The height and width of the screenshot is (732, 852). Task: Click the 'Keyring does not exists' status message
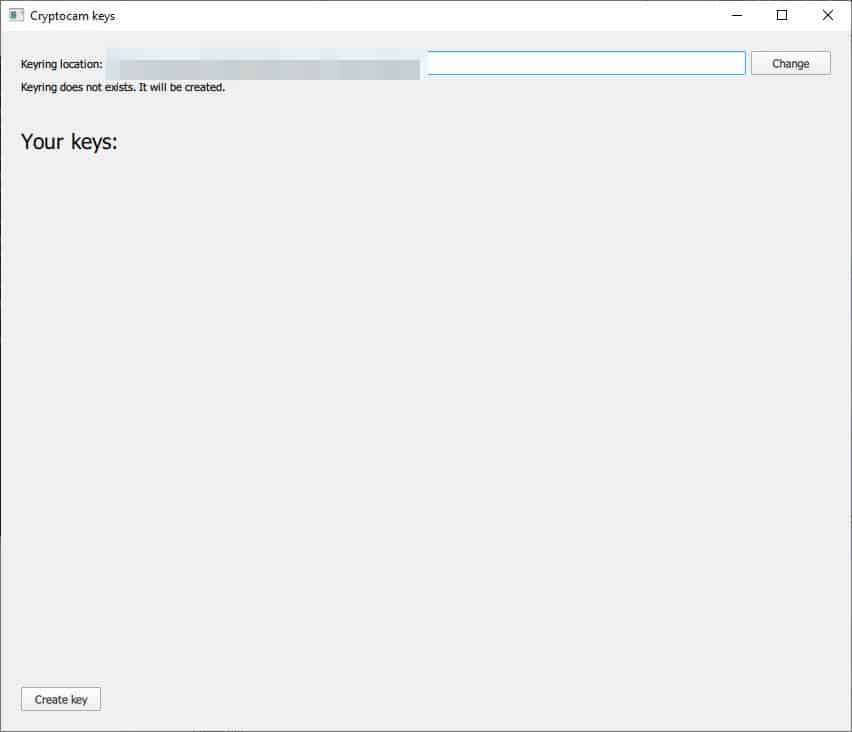click(123, 87)
